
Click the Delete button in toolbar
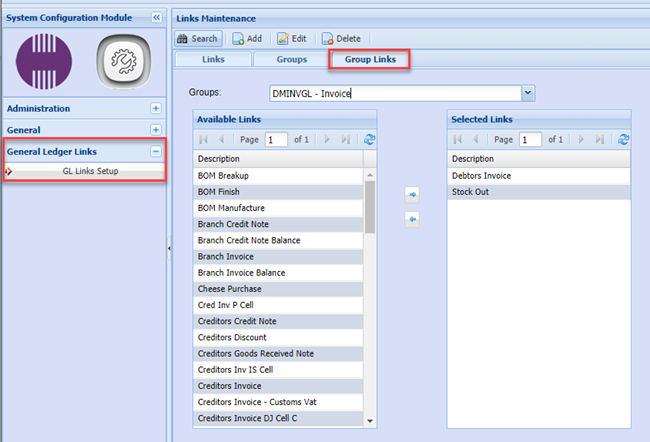coord(341,38)
